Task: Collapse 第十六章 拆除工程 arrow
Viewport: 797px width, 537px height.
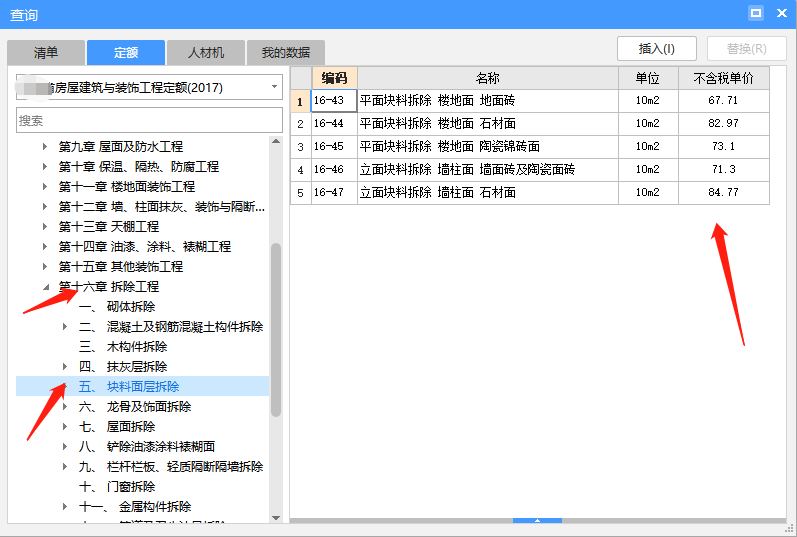Action: coord(46,287)
